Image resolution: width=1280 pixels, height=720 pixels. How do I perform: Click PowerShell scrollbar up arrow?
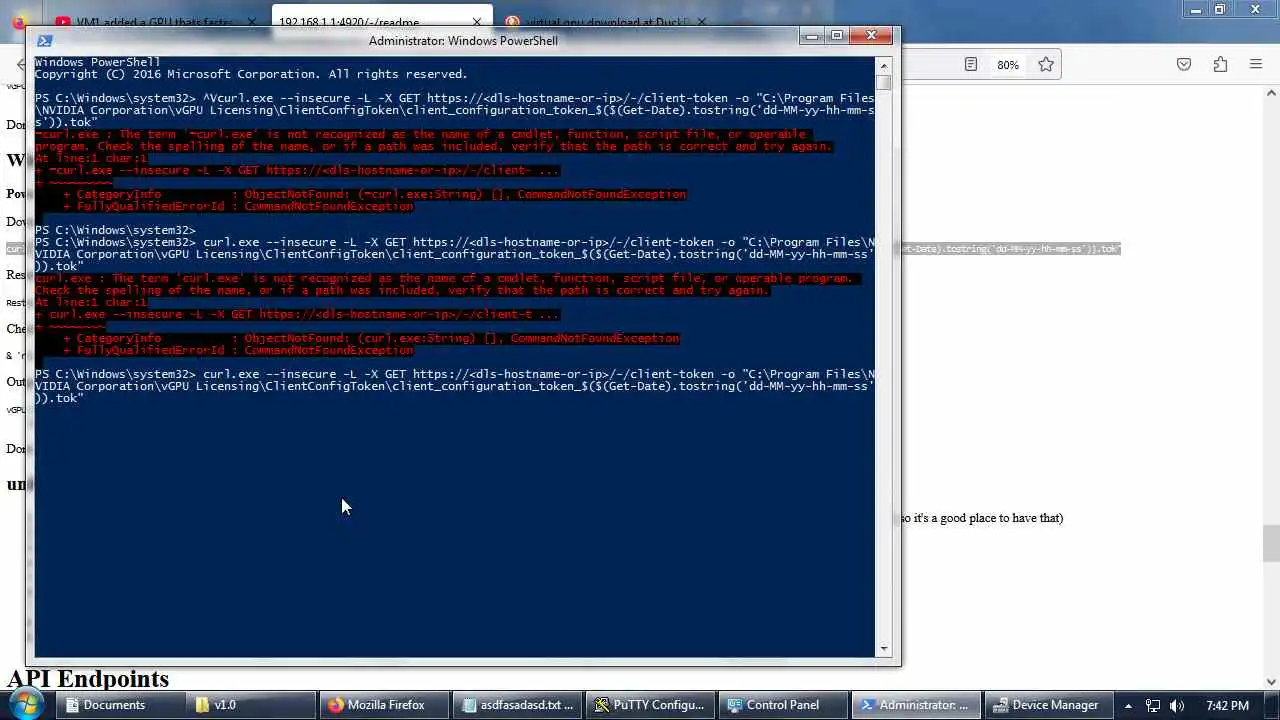point(883,65)
